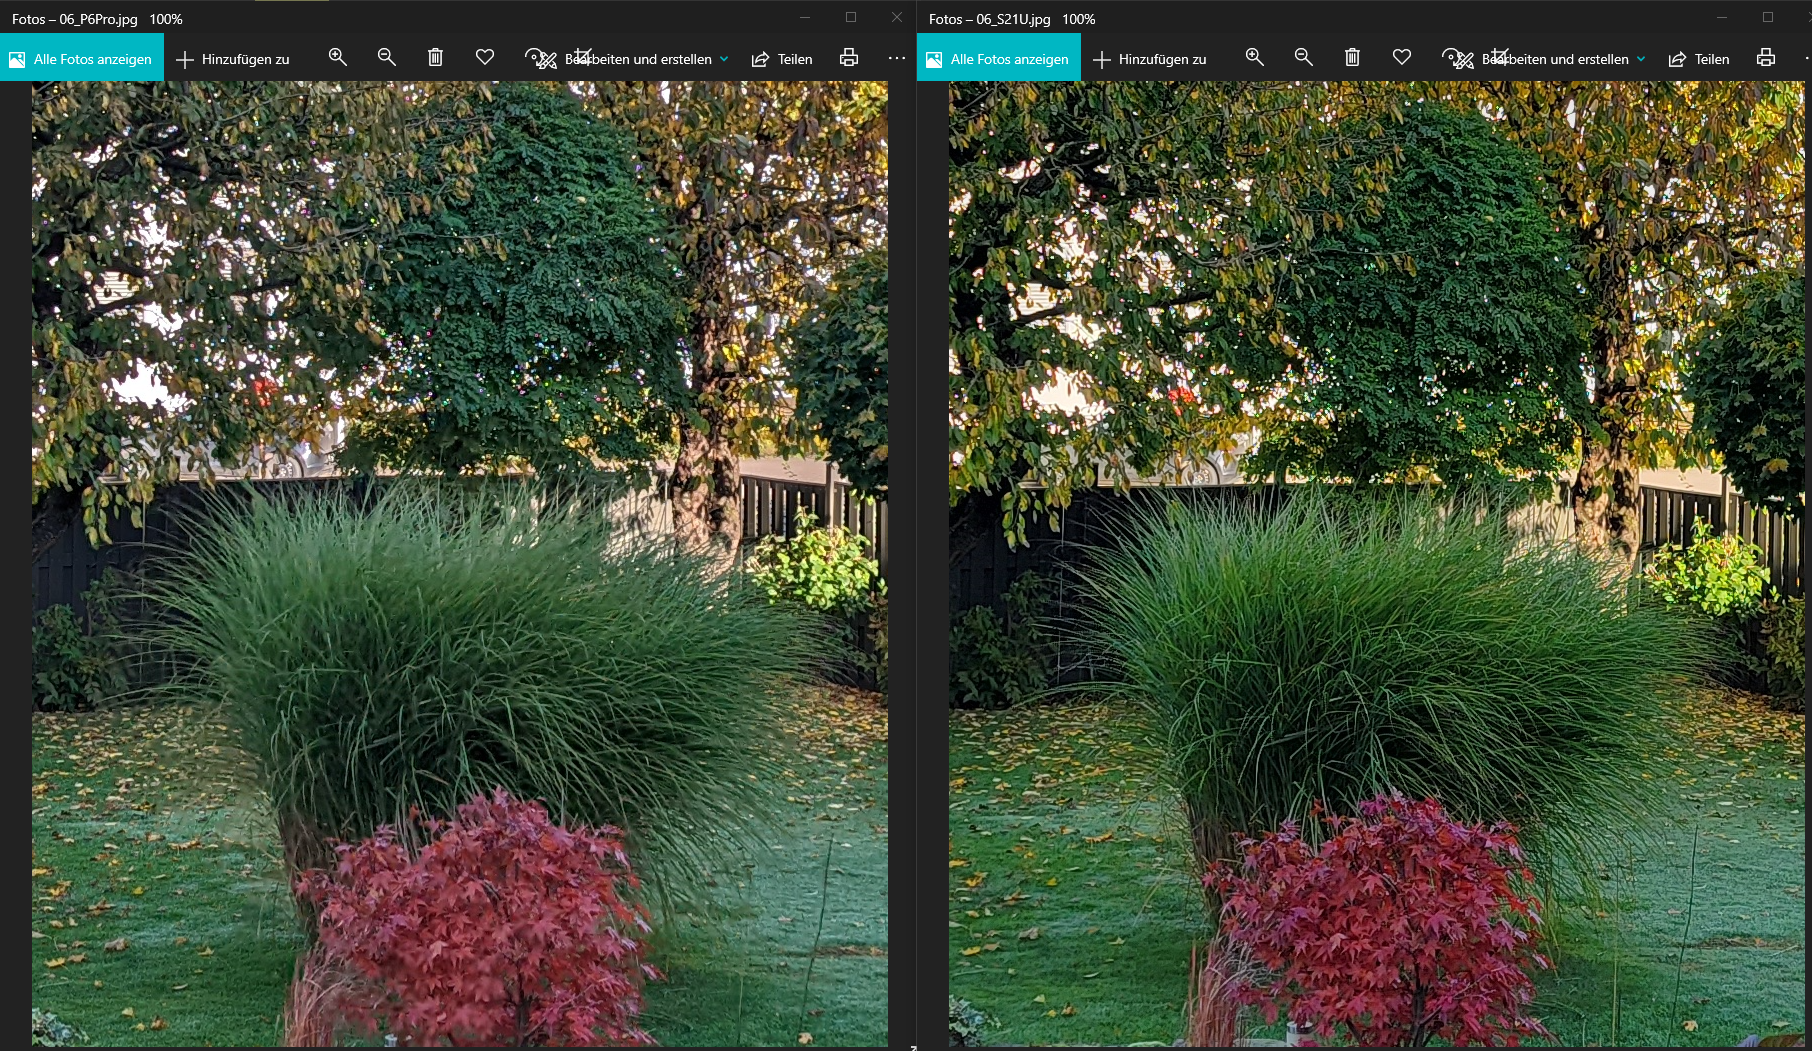Favorite the 06_S21U photo with the heart icon
Image resolution: width=1812 pixels, height=1051 pixels.
click(x=1402, y=58)
